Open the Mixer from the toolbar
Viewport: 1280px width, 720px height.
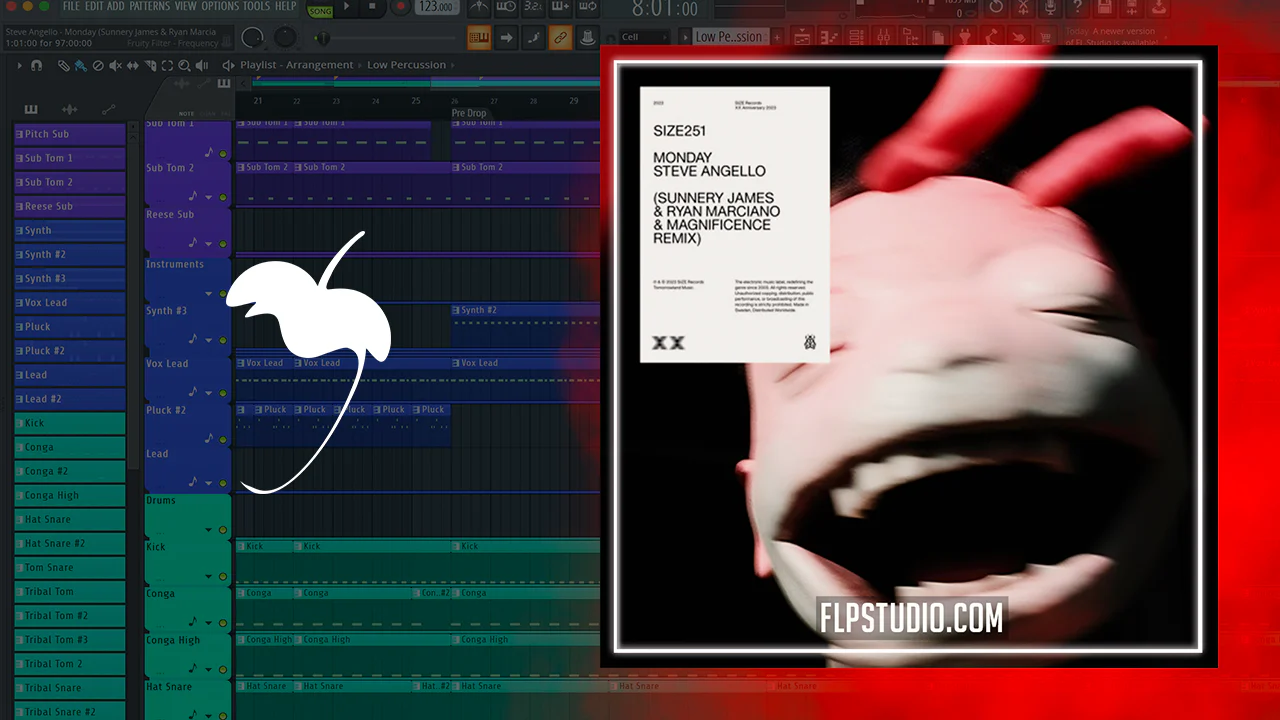pos(883,37)
